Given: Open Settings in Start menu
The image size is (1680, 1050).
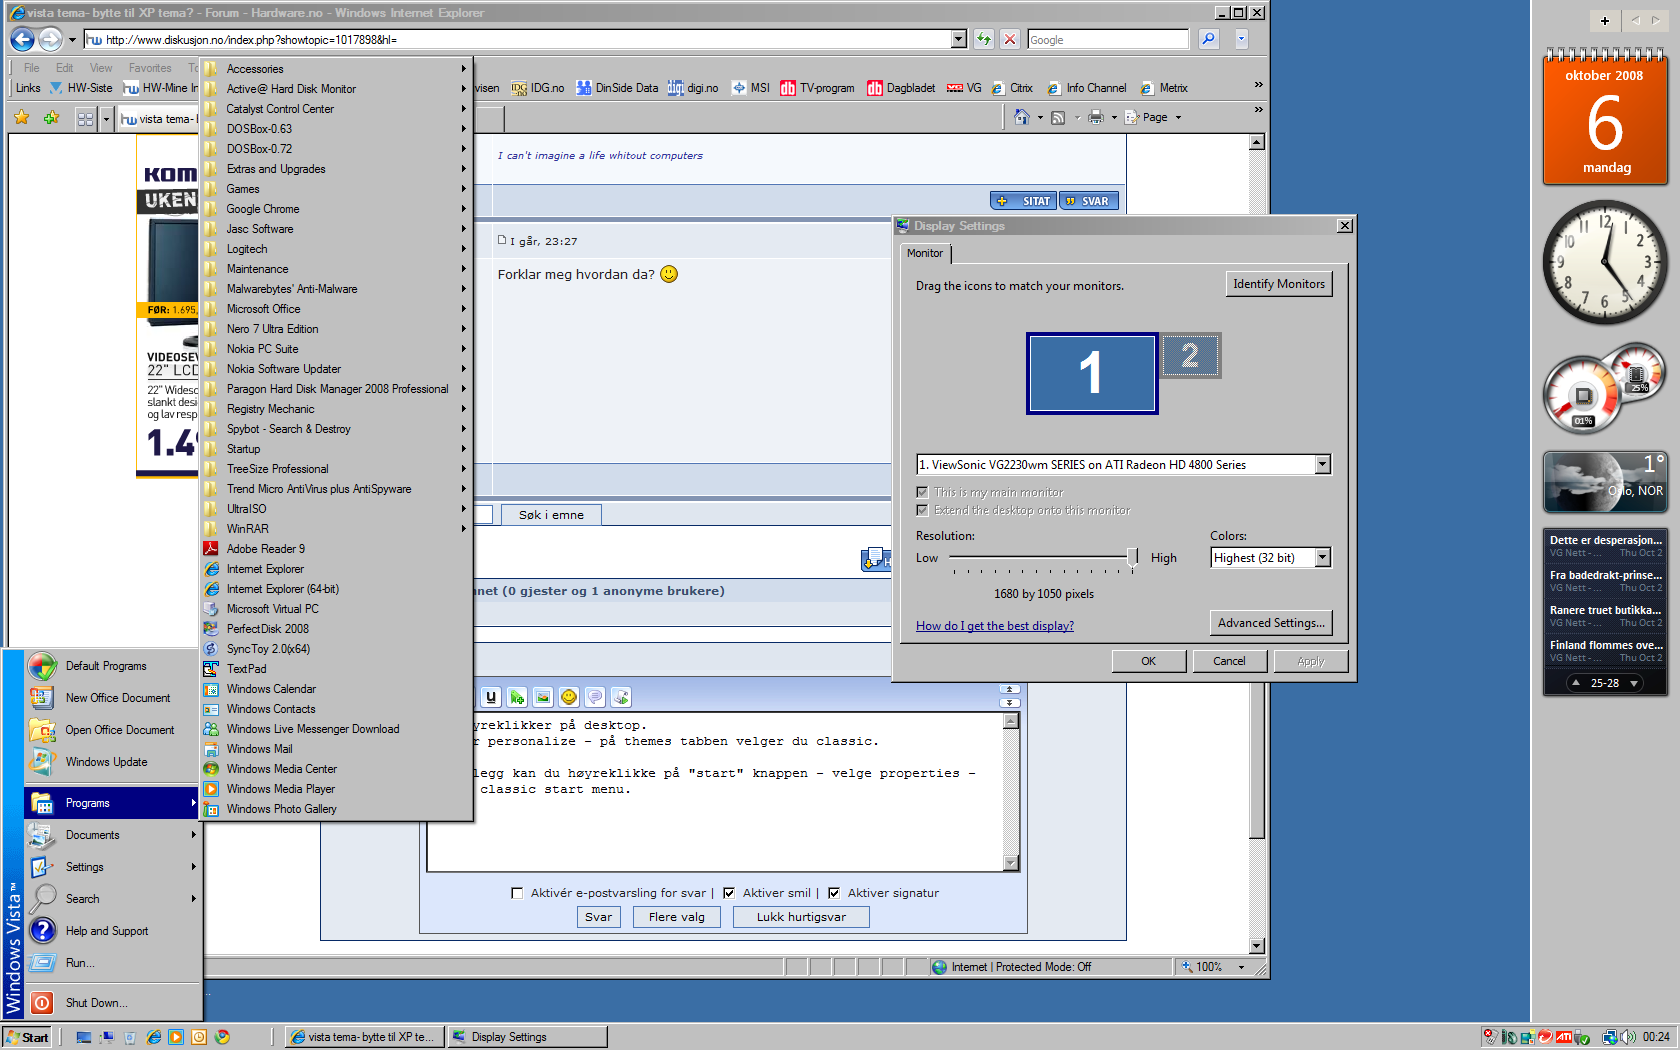Looking at the screenshot, I should pyautogui.click(x=113, y=867).
